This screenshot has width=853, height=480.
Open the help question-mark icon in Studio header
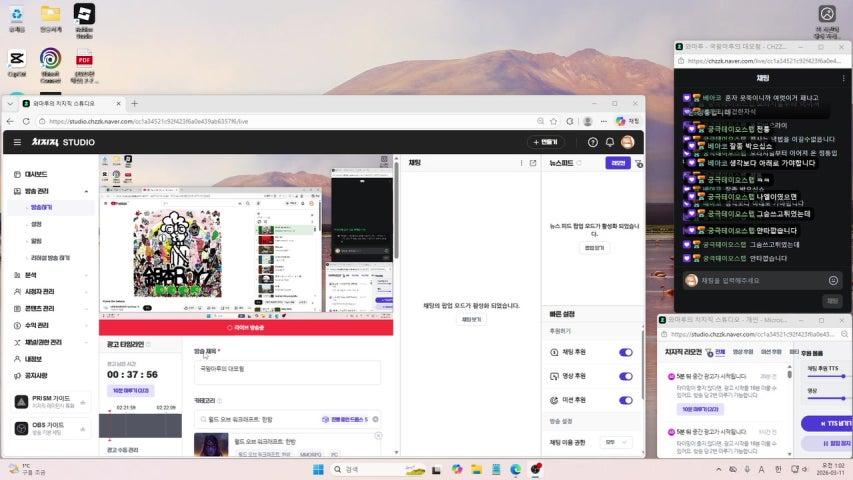pos(592,142)
